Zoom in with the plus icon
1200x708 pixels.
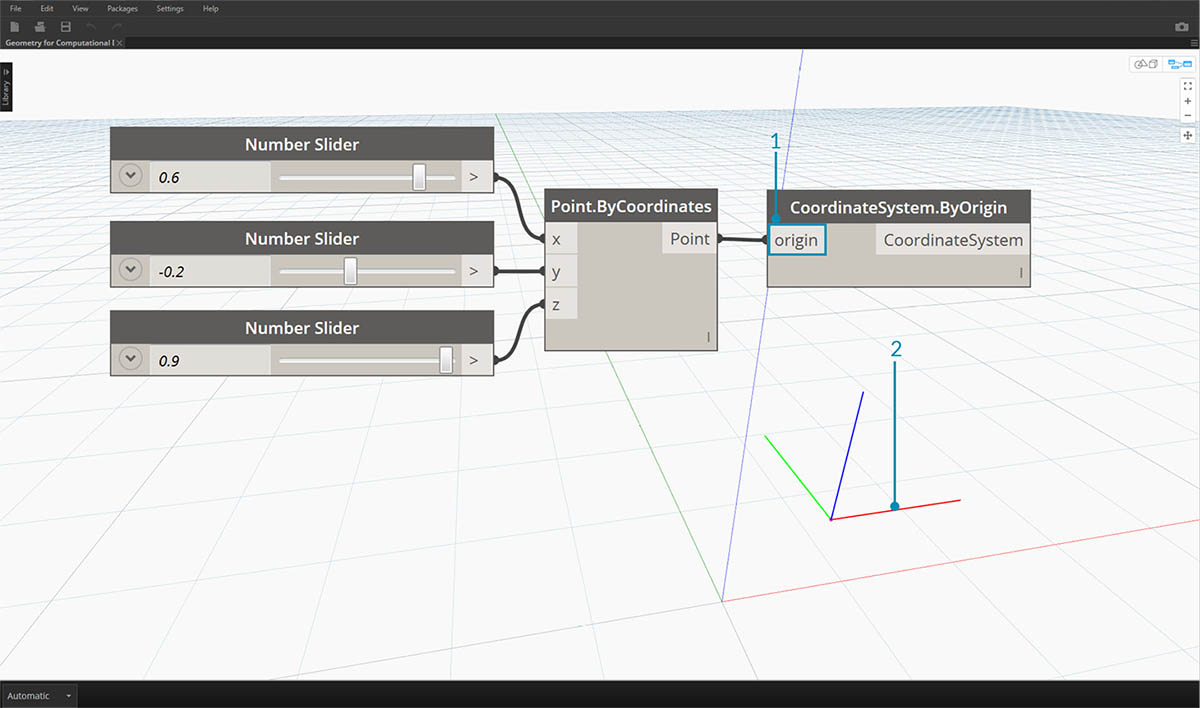[1188, 100]
